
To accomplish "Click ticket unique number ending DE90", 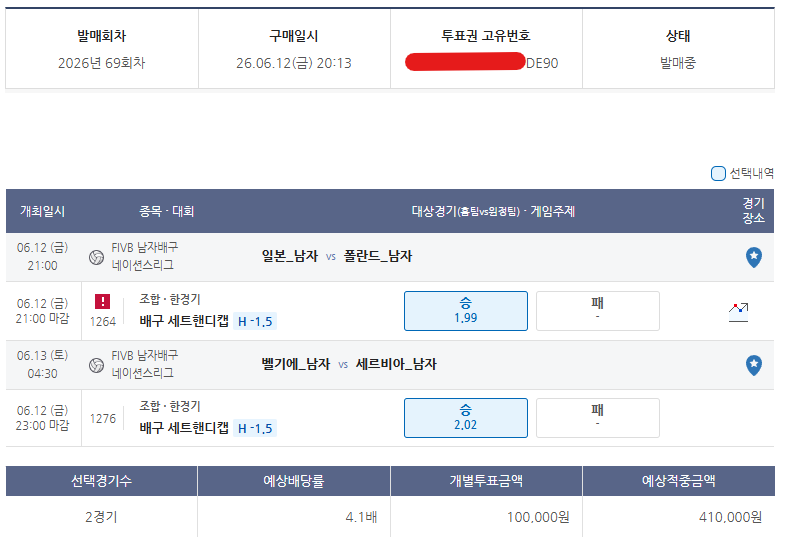I will (482, 63).
